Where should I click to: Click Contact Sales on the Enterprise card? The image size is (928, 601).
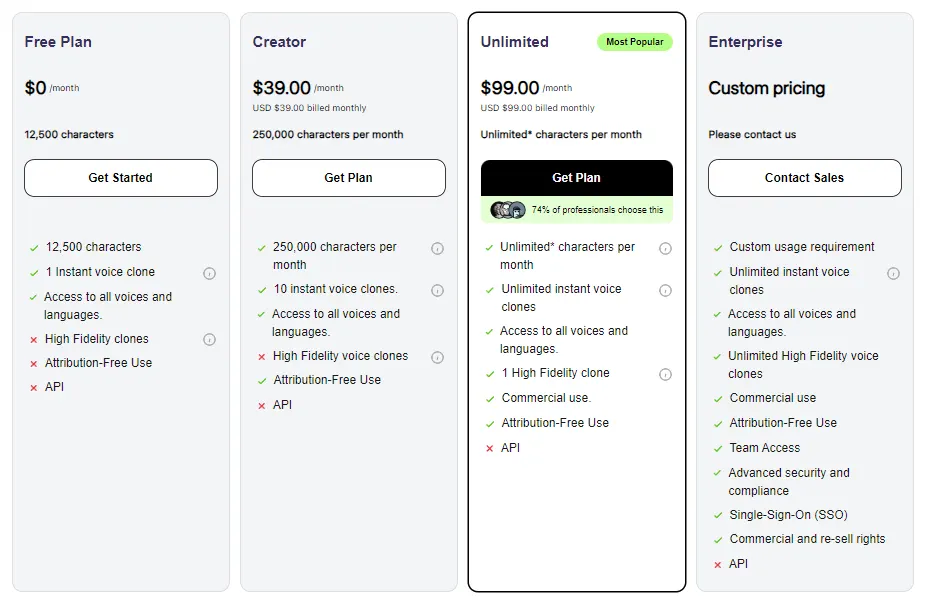coord(805,178)
